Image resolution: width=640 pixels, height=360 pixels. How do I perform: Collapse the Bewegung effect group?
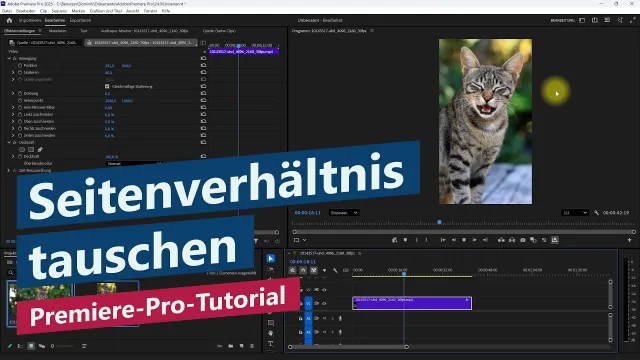pyautogui.click(x=9, y=58)
